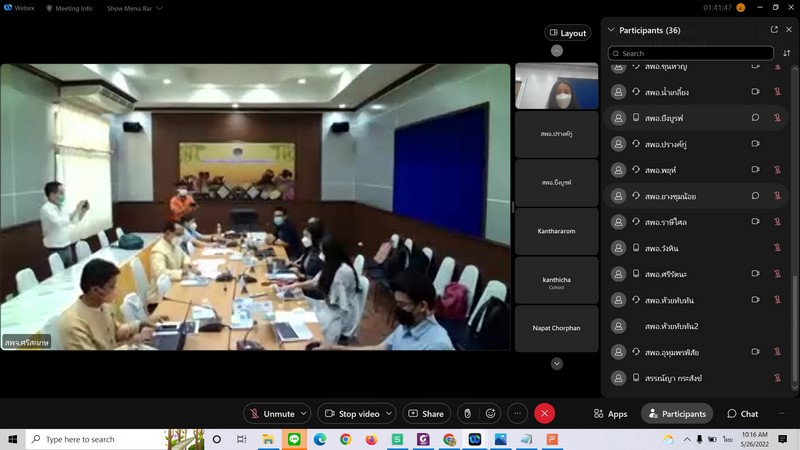
Task: Unmute your microphone
Action: click(x=273, y=413)
